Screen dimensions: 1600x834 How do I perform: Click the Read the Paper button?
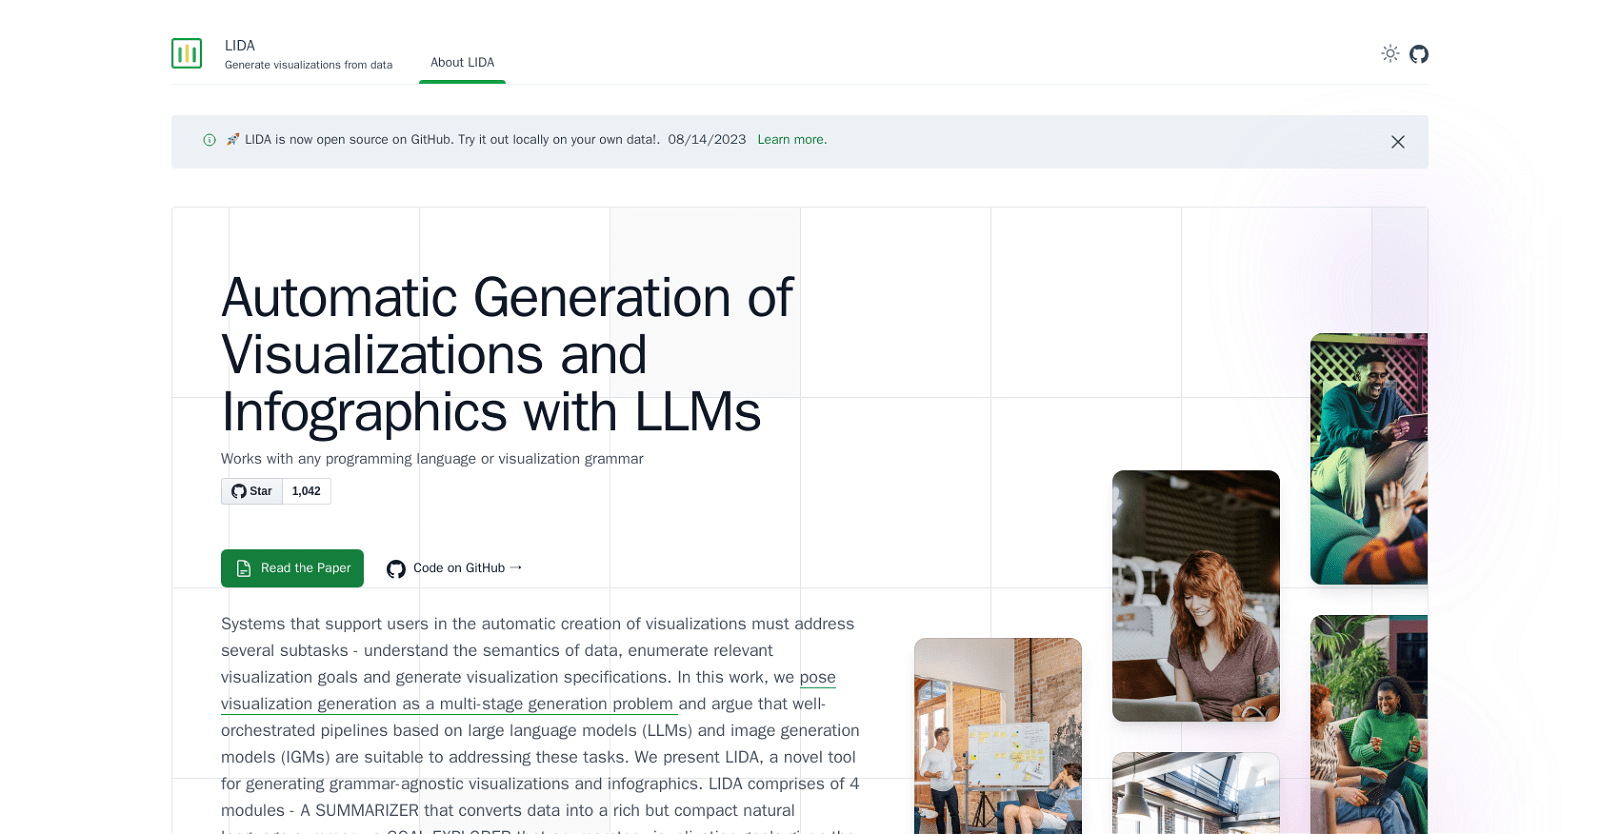click(x=292, y=568)
